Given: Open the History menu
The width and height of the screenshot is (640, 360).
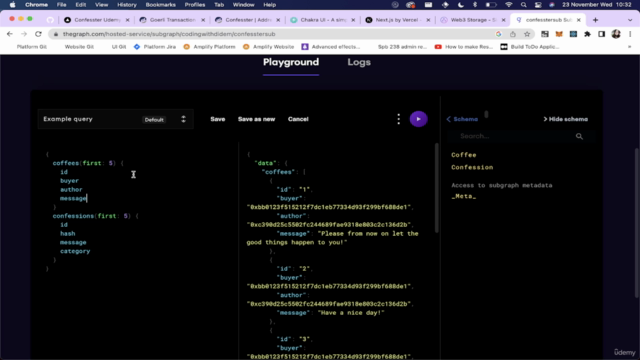Looking at the screenshot, I should coord(127,5).
